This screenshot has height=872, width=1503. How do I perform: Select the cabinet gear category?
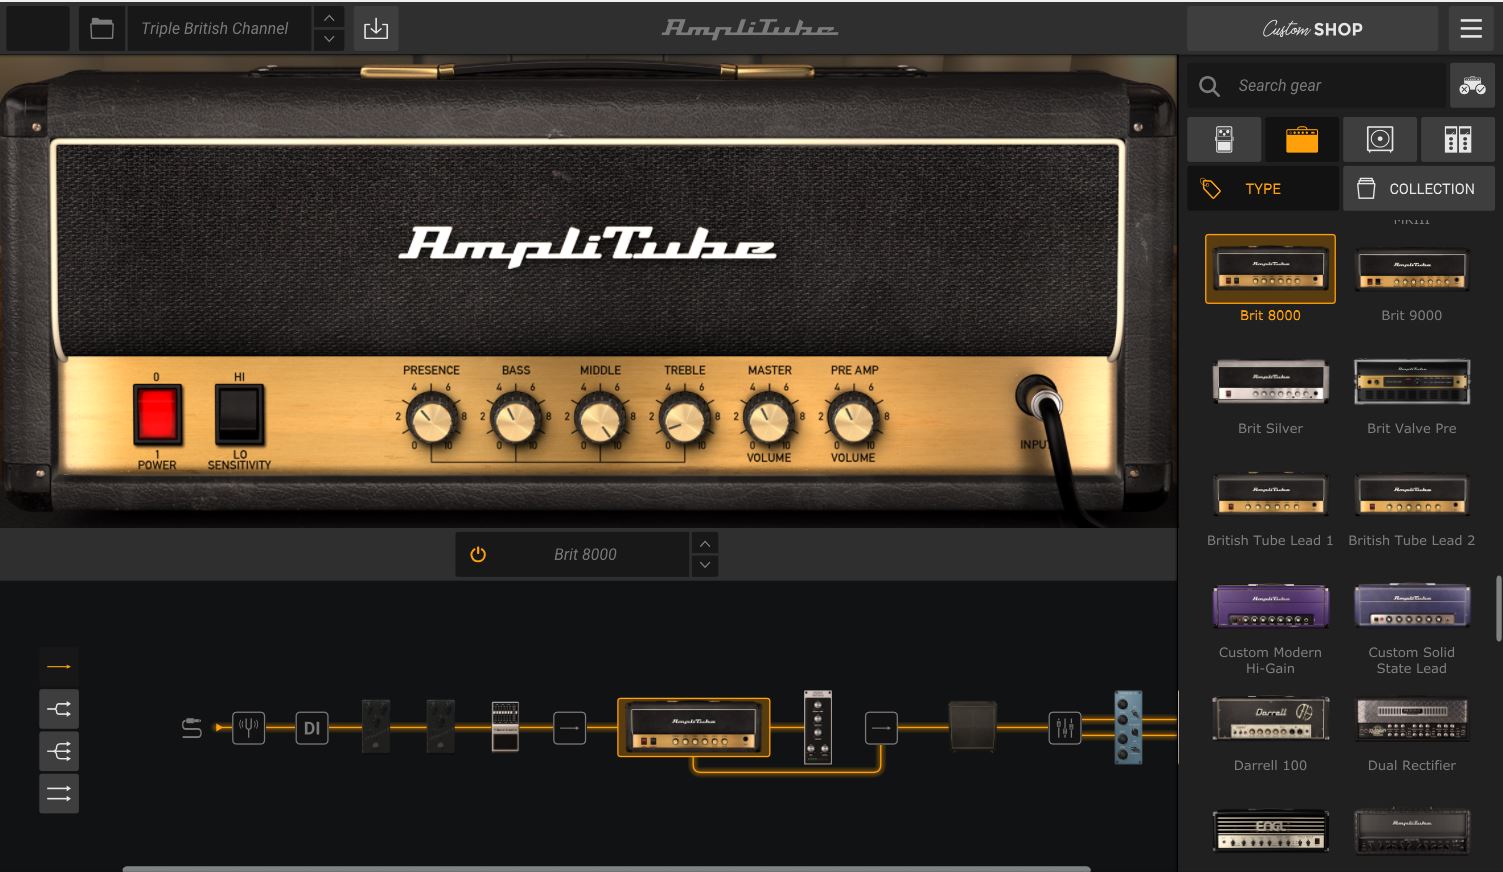(x=1380, y=139)
